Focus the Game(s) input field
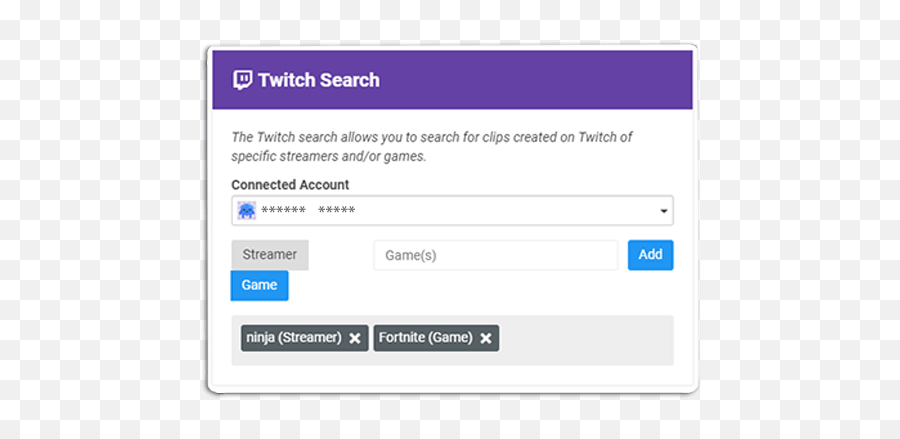The image size is (900, 439). pos(496,255)
